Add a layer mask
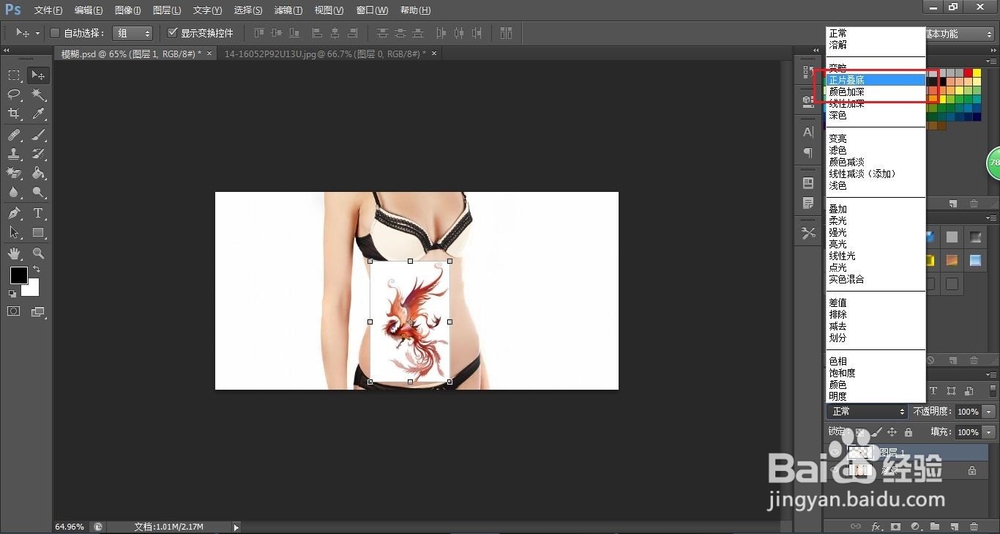The height and width of the screenshot is (534, 1000). (x=895, y=526)
